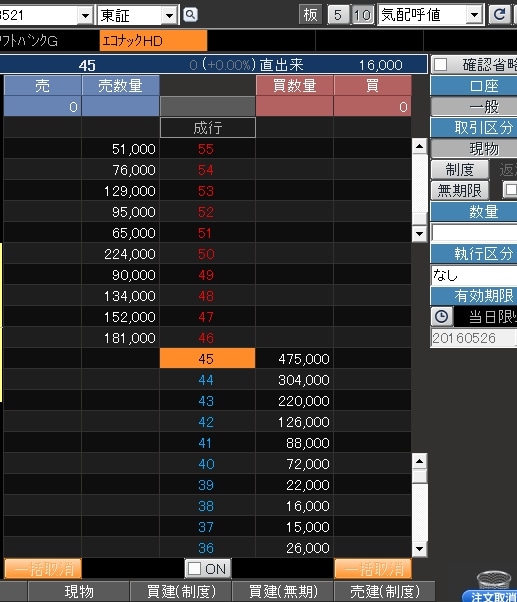Switch to 10-level quote depth

362,15
